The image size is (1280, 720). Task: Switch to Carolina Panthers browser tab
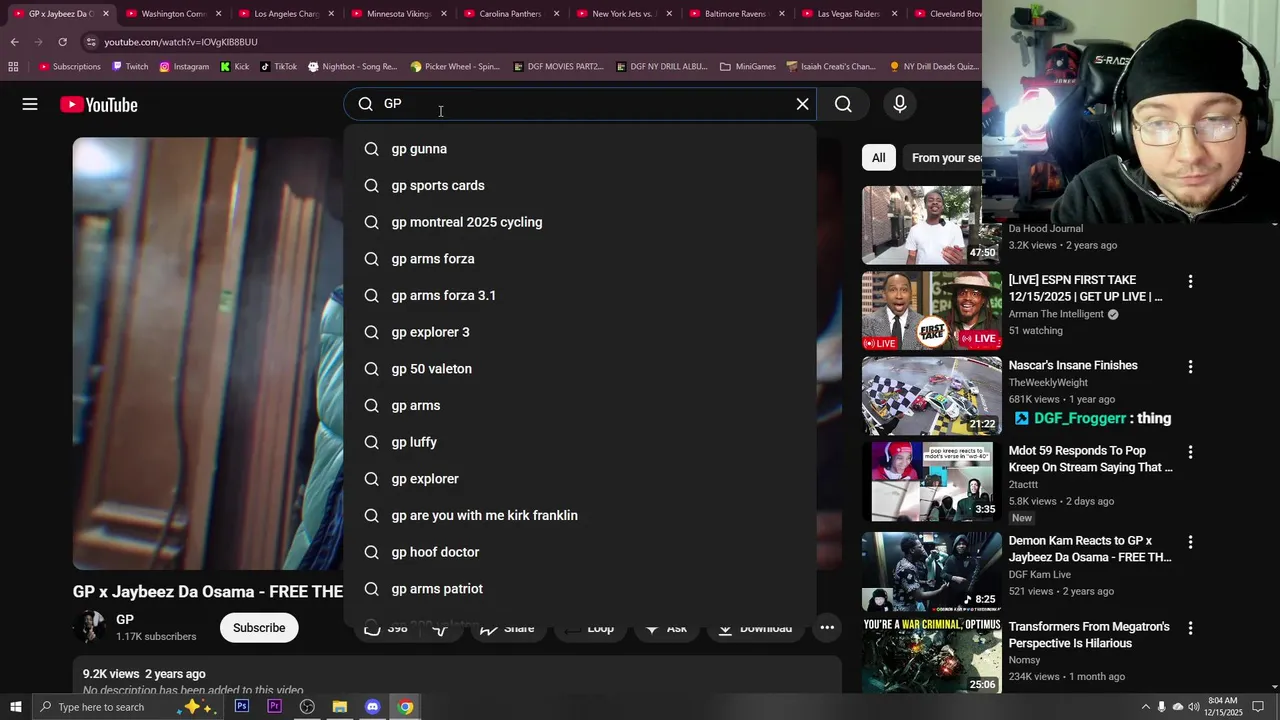pyautogui.click(x=510, y=14)
